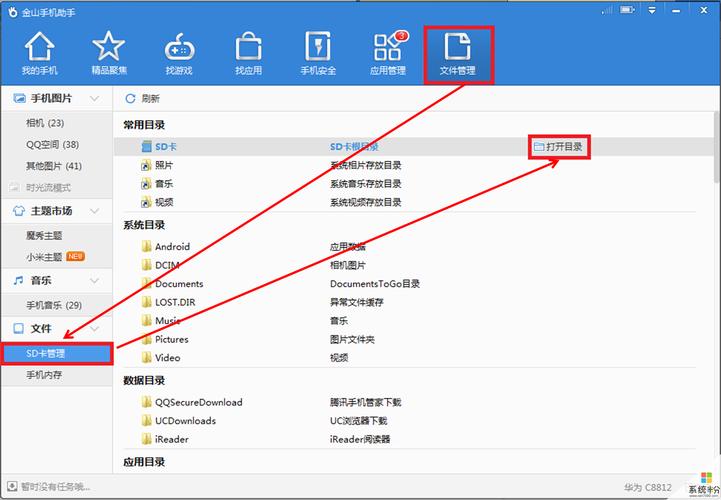Viewport: 721px width, 500px height.
Task: Switch to the 文件管理 tab
Action: tap(458, 54)
